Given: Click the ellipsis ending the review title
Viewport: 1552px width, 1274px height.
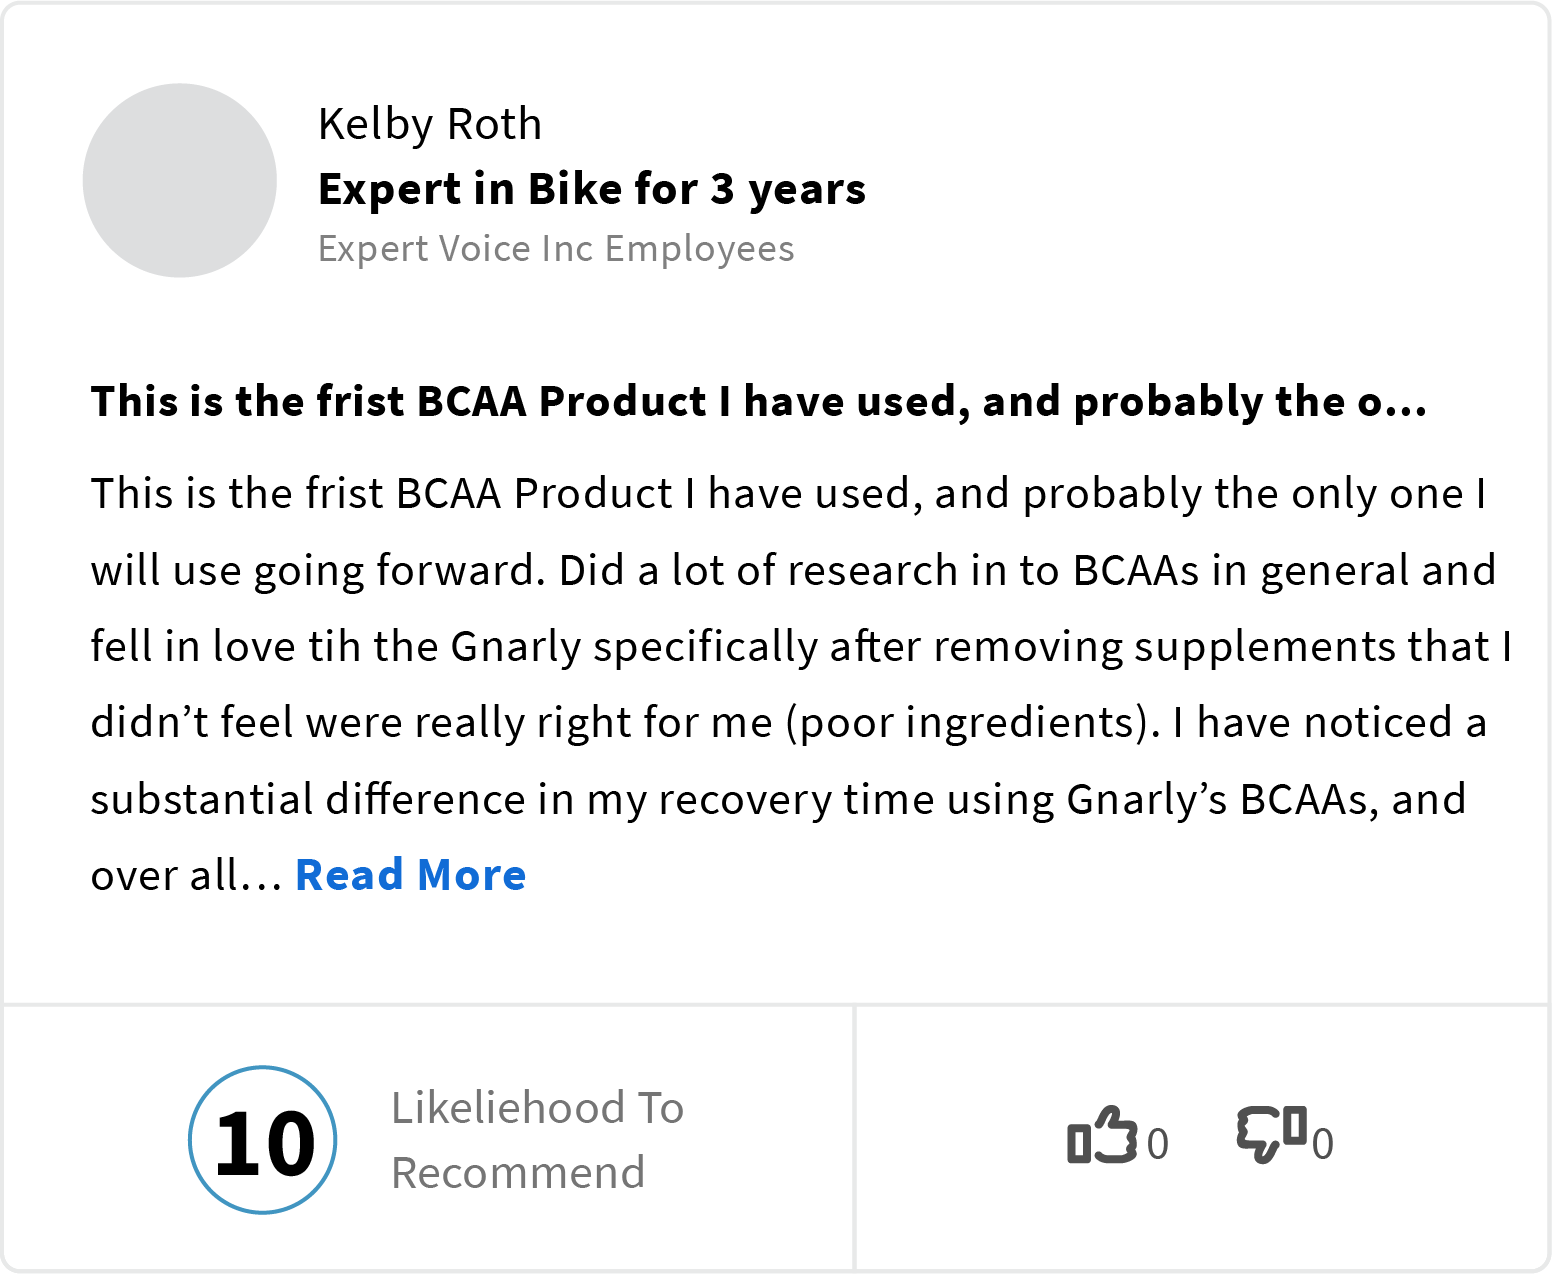Looking at the screenshot, I should tap(1406, 403).
